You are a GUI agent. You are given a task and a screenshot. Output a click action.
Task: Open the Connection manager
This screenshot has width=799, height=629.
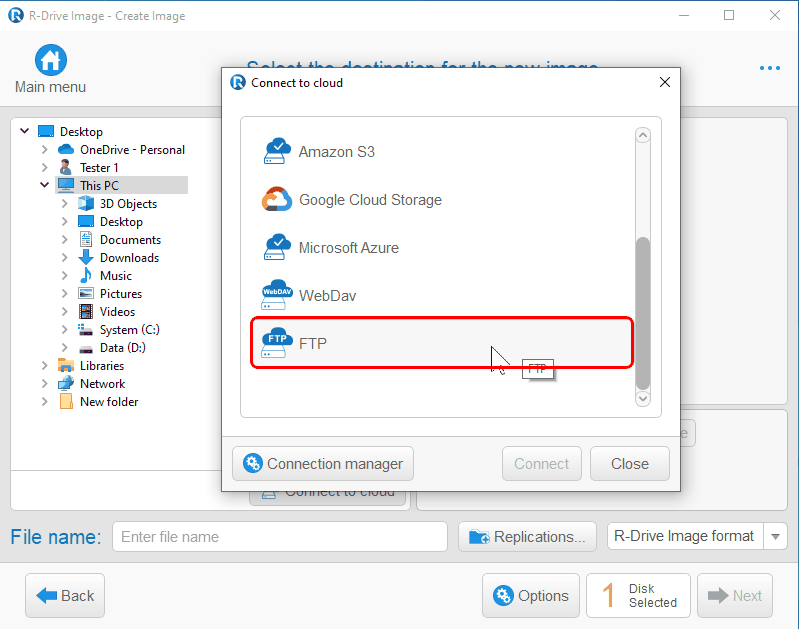click(x=323, y=463)
